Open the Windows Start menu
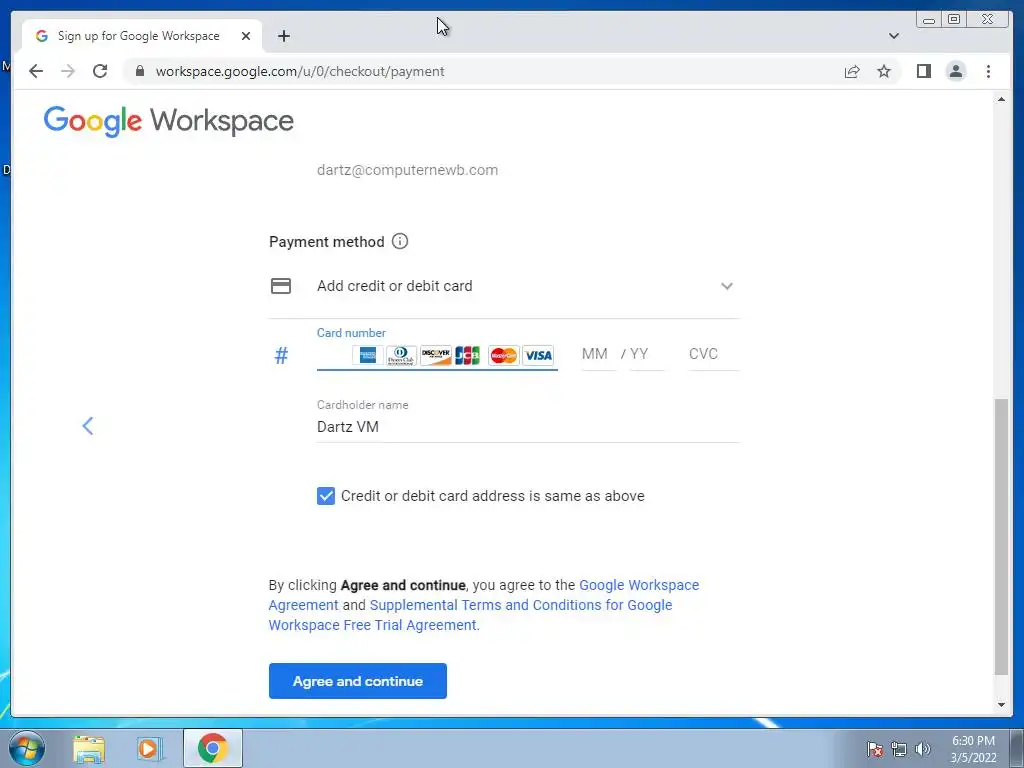The width and height of the screenshot is (1024, 768). pos(27,748)
